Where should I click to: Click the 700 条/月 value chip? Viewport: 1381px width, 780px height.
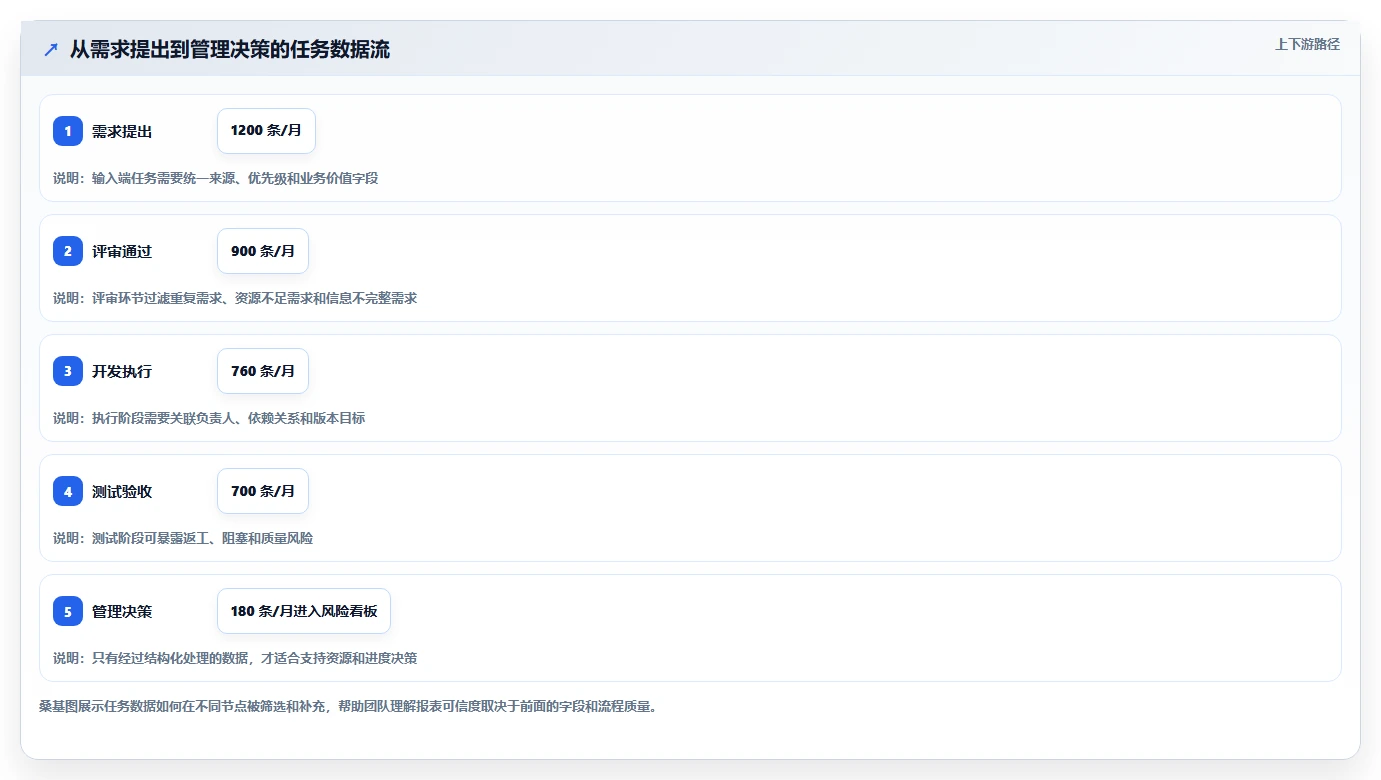click(x=263, y=491)
